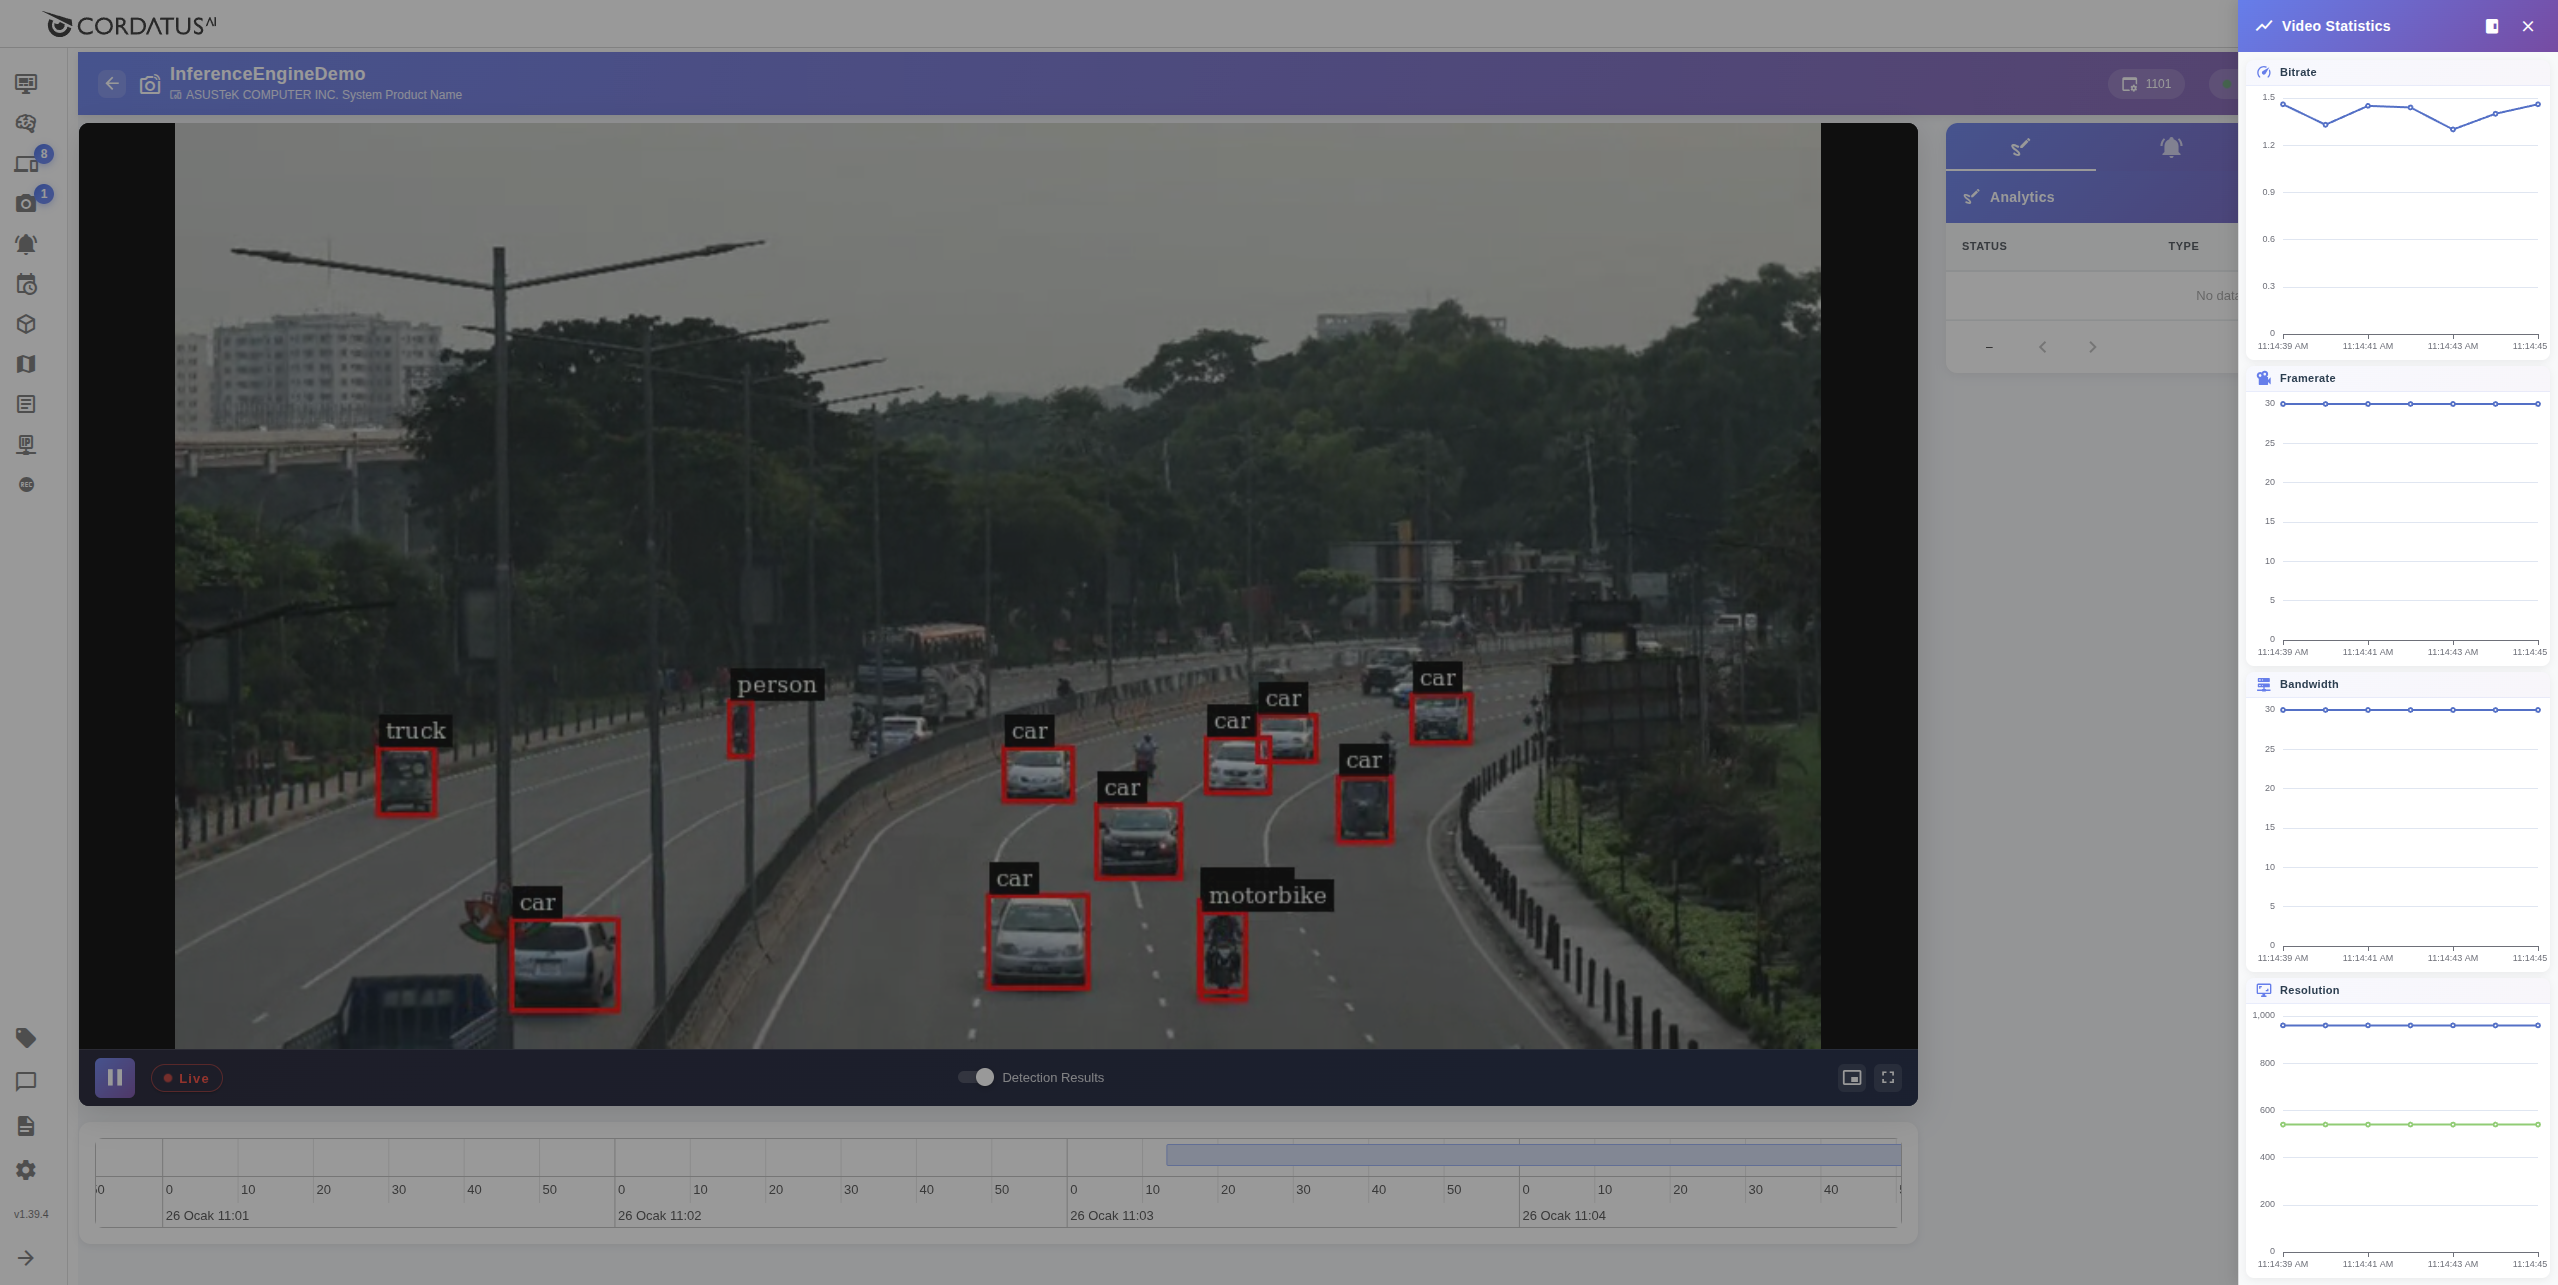This screenshot has width=2558, height=1285.
Task: Click the highlighted range on timeline
Action: click(1532, 1155)
